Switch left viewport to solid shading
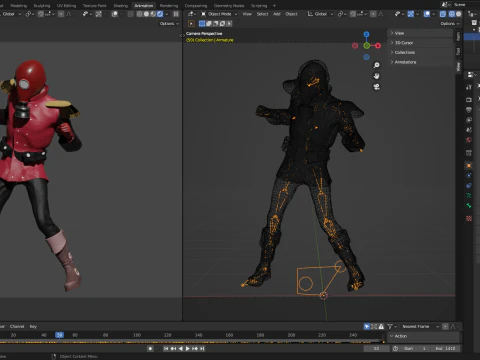The image size is (480, 360). (146, 14)
